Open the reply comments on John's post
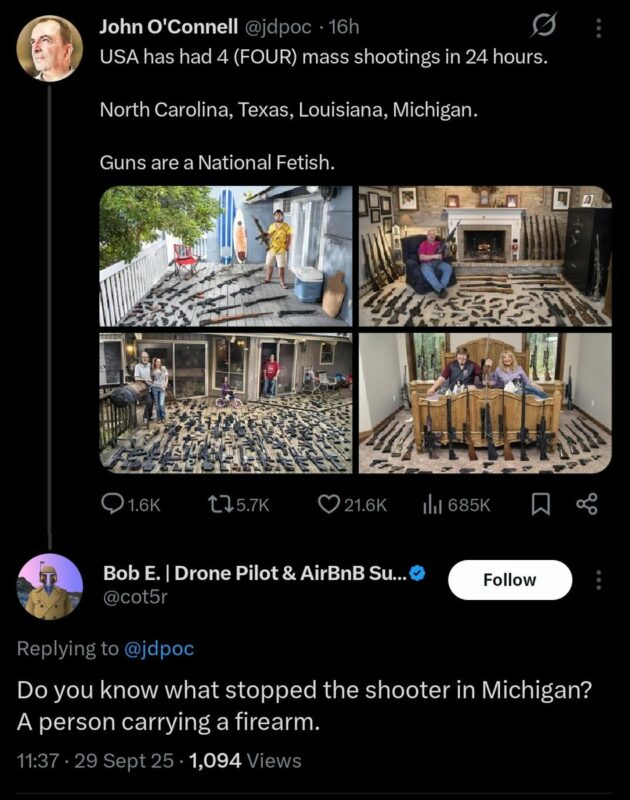This screenshot has height=800, width=630. (x=131, y=505)
